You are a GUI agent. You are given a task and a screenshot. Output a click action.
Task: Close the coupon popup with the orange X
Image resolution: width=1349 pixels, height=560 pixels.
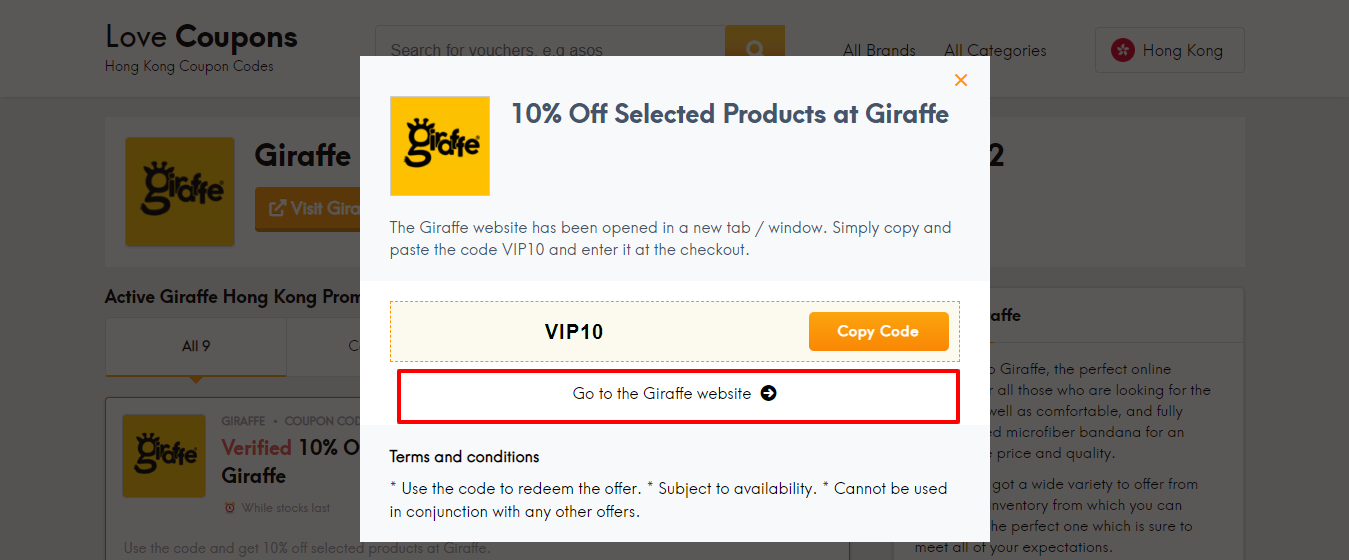pyautogui.click(x=961, y=80)
